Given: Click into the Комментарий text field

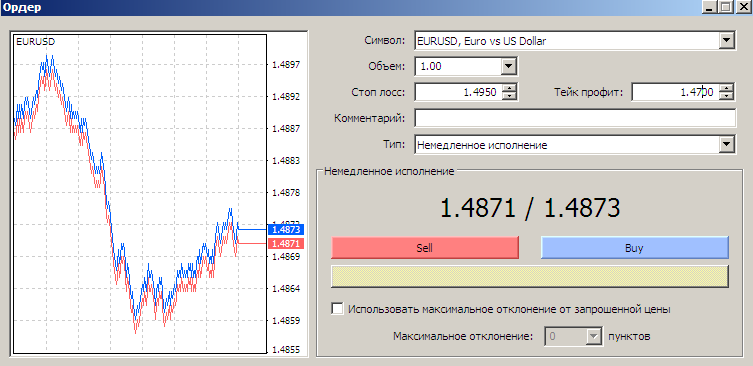Looking at the screenshot, I should pyautogui.click(x=575, y=118).
